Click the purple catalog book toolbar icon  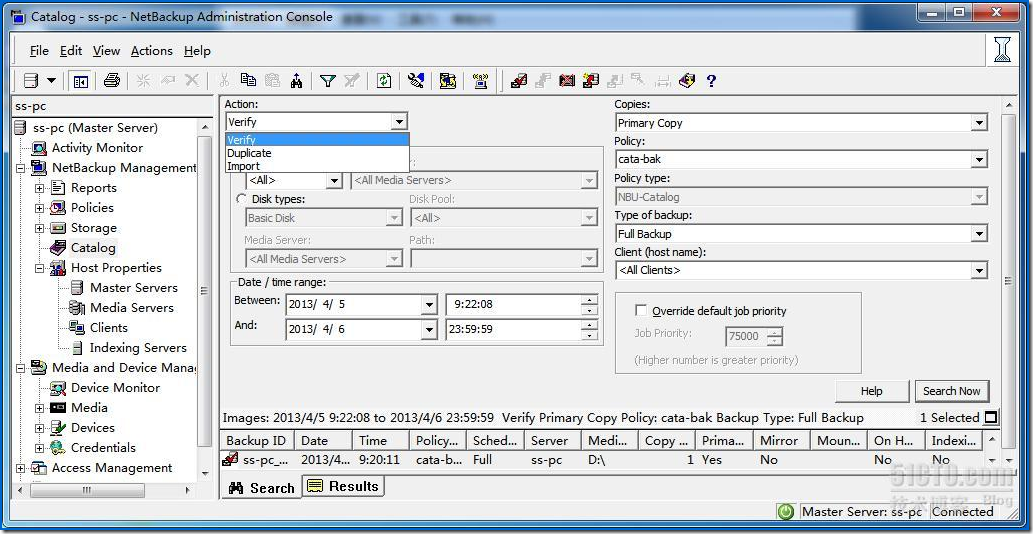point(687,81)
